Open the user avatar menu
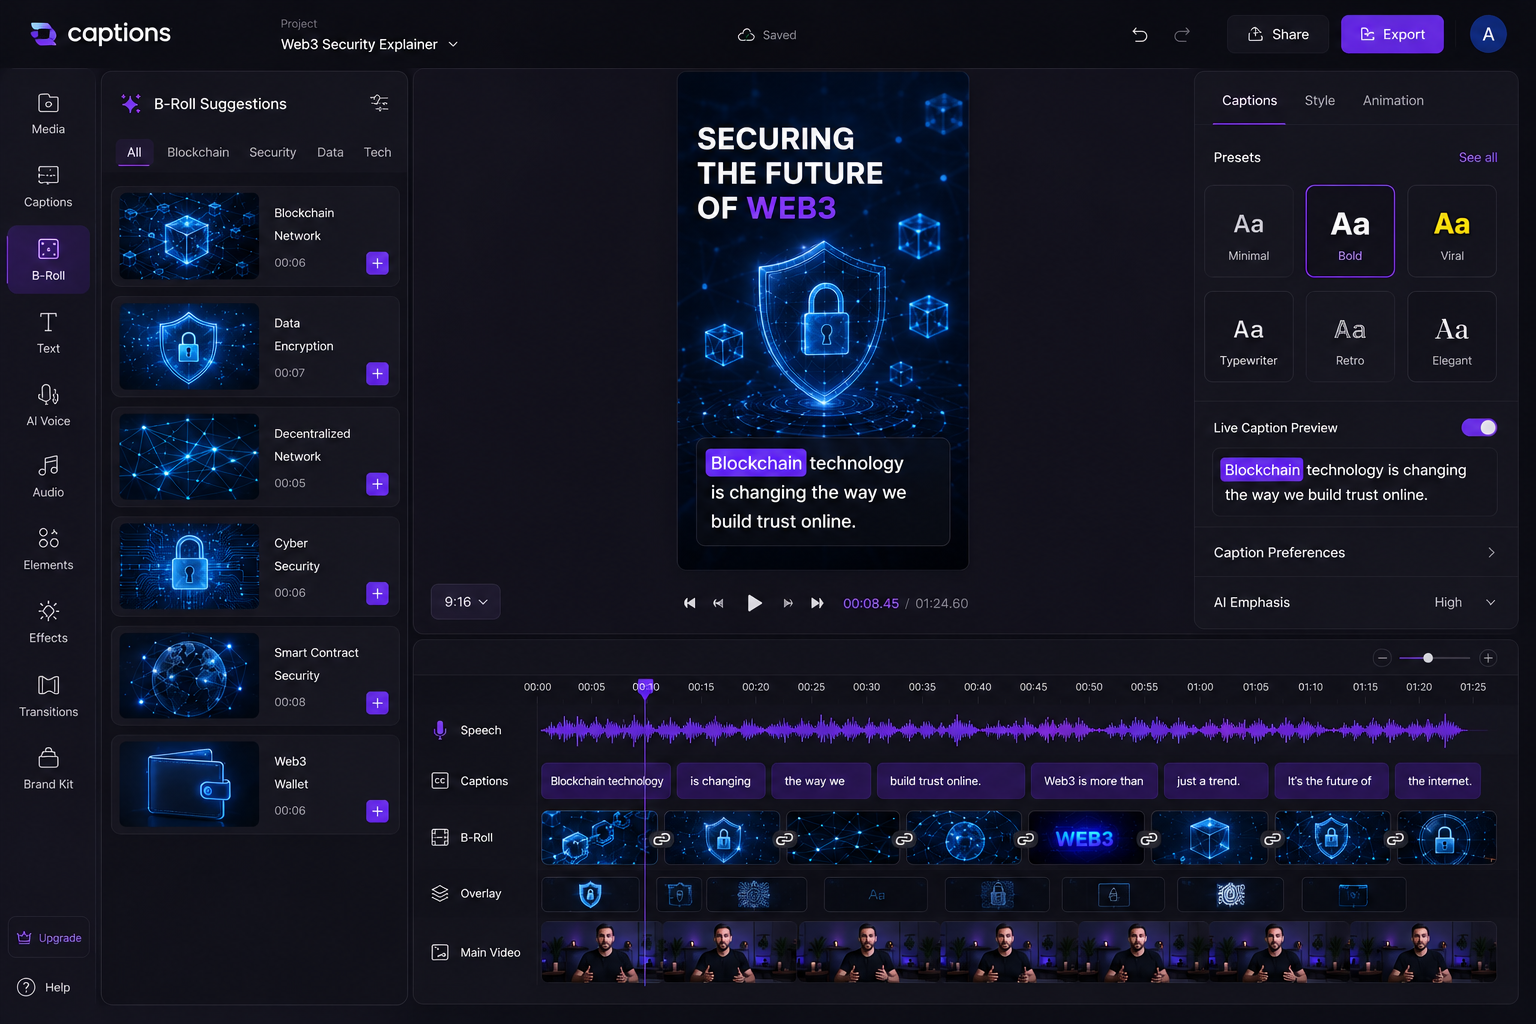The height and width of the screenshot is (1024, 1536). click(1488, 34)
